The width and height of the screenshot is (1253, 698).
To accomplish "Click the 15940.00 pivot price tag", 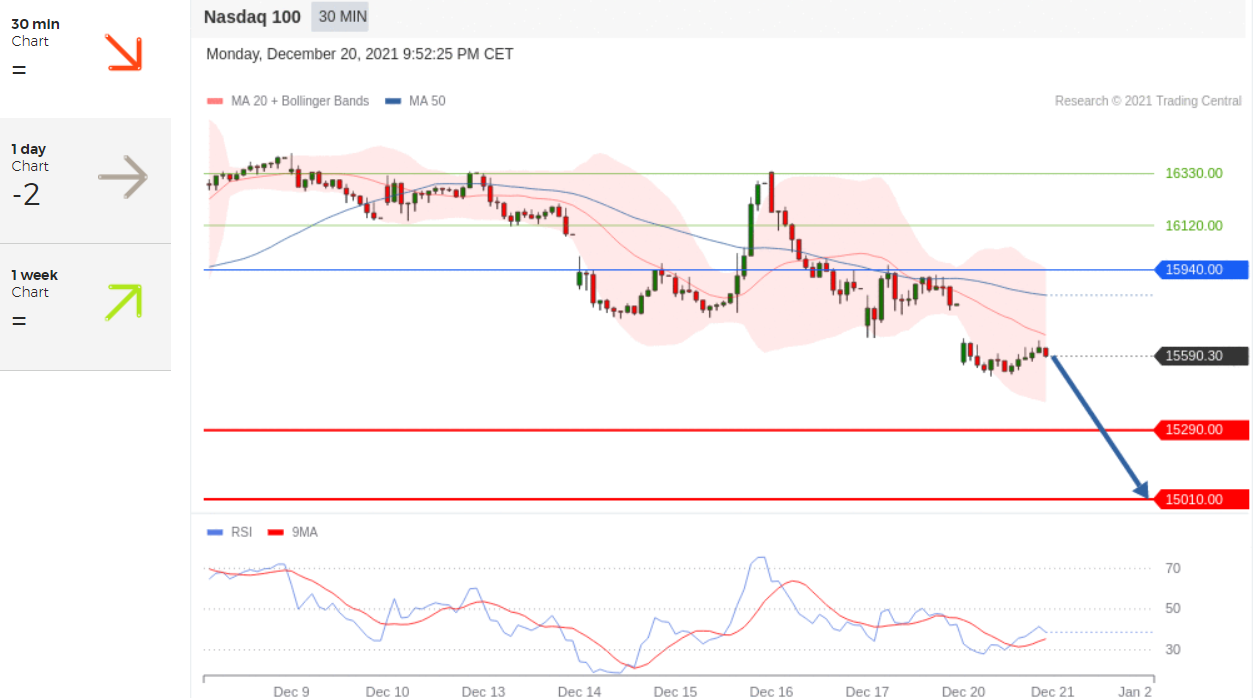I will (1201, 269).
